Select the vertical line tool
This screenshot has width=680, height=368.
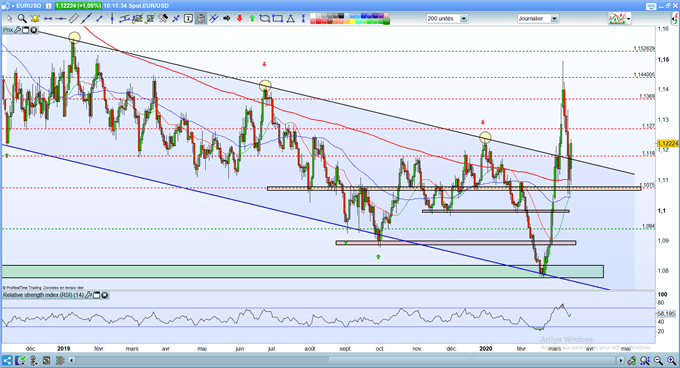[112, 19]
